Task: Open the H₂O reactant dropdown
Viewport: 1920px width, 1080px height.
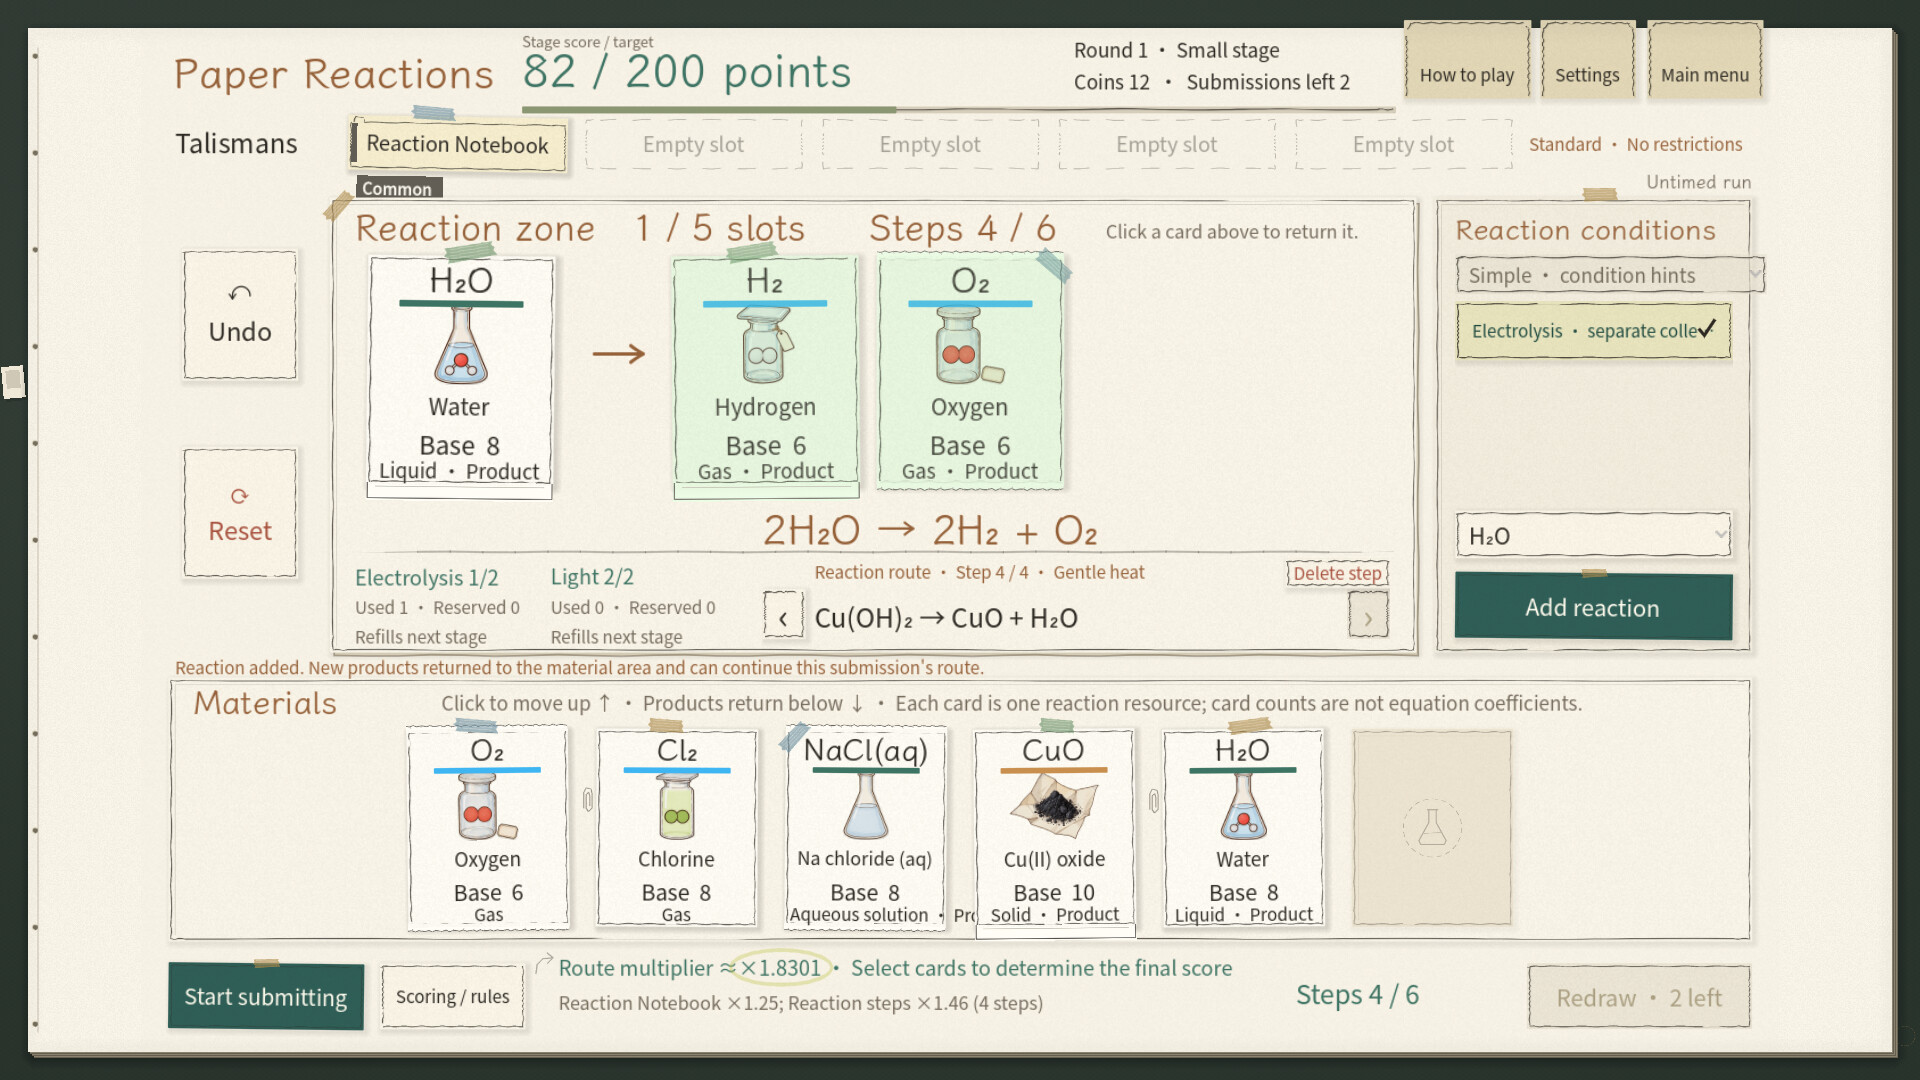Action: point(1593,536)
